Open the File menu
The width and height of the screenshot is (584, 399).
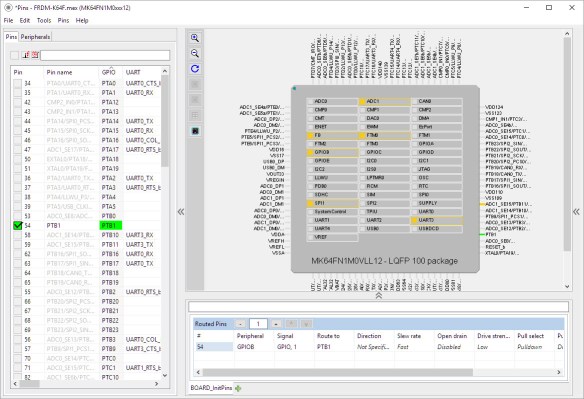coord(8,20)
